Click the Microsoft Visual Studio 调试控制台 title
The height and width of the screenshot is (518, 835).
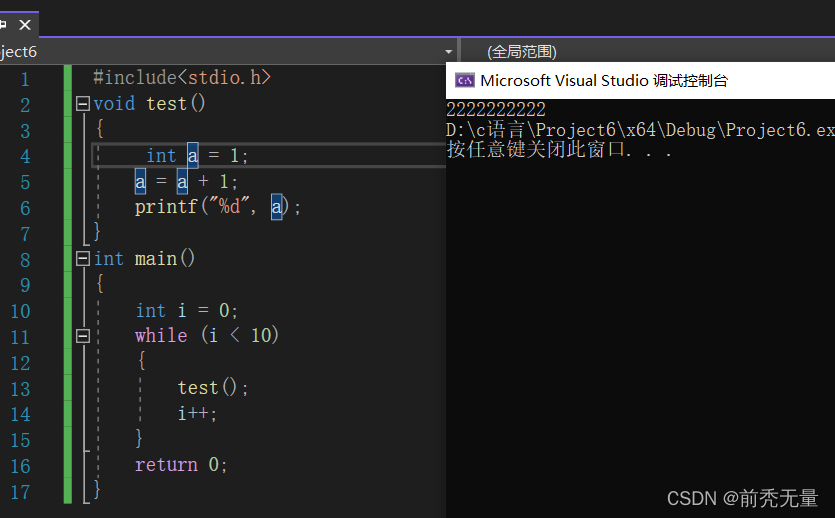[604, 80]
